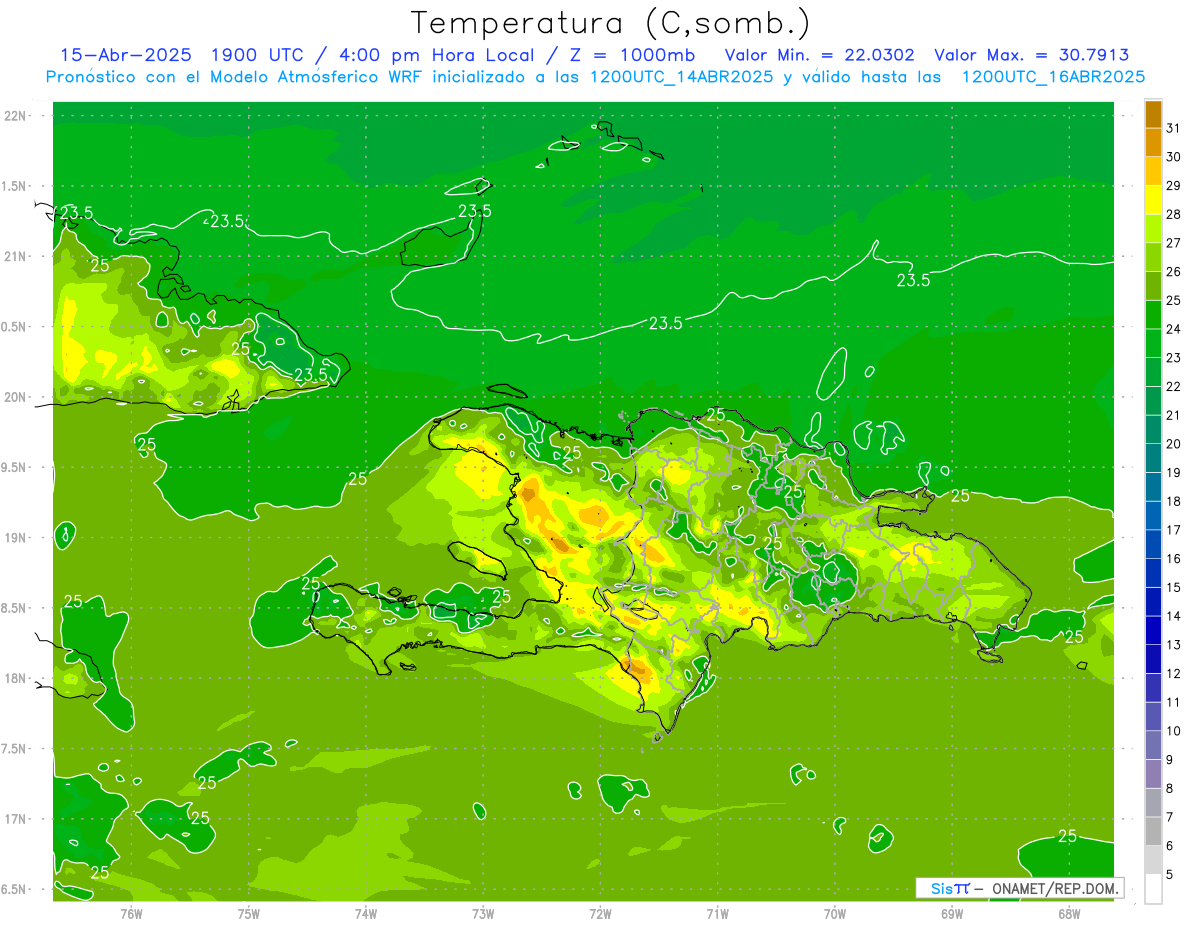Click the '22N' latitude axis label
This screenshot has width=1200, height=927.
pyautogui.click(x=16, y=116)
